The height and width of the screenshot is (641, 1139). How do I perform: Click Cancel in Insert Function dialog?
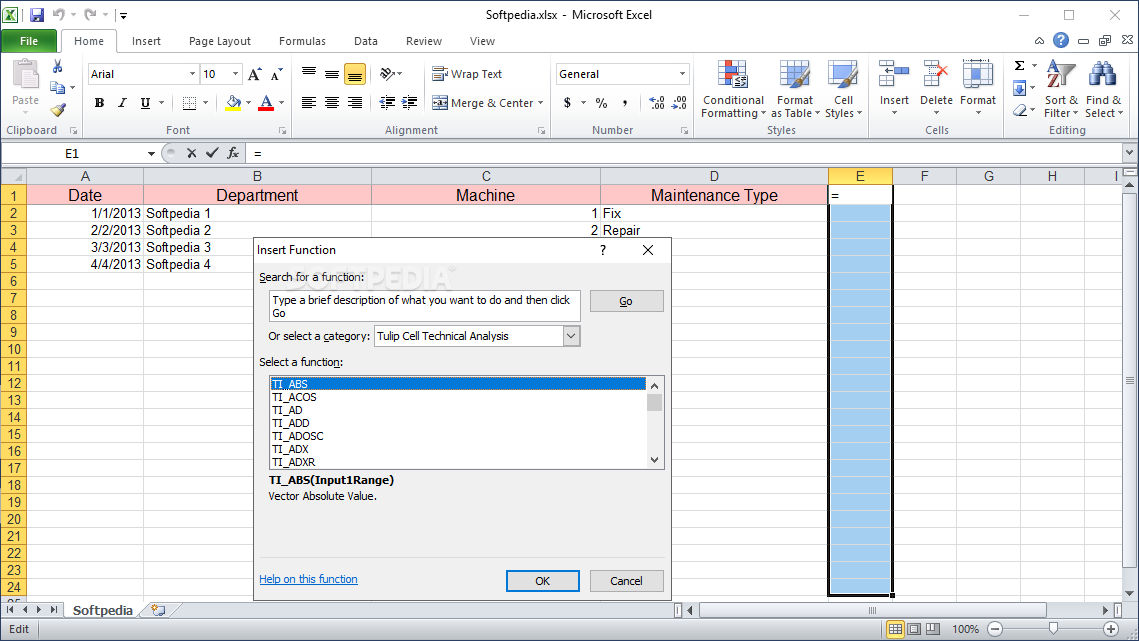(x=626, y=581)
